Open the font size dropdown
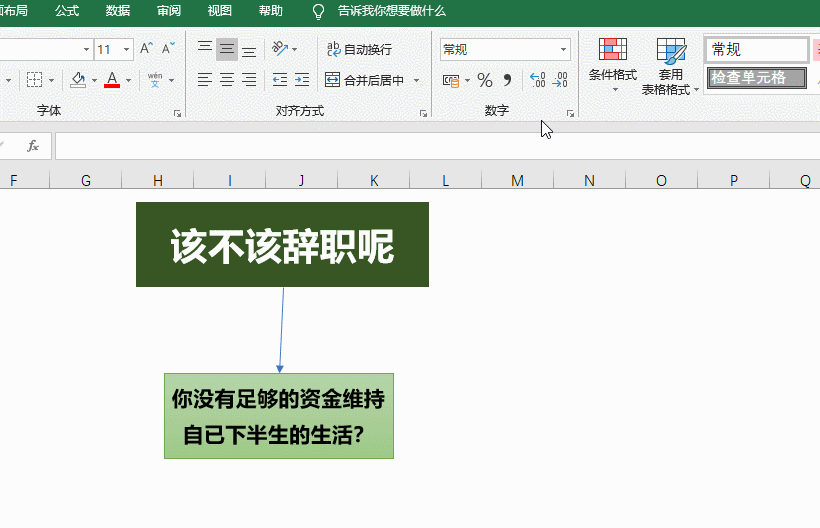The height and width of the screenshot is (528, 820). 127,50
